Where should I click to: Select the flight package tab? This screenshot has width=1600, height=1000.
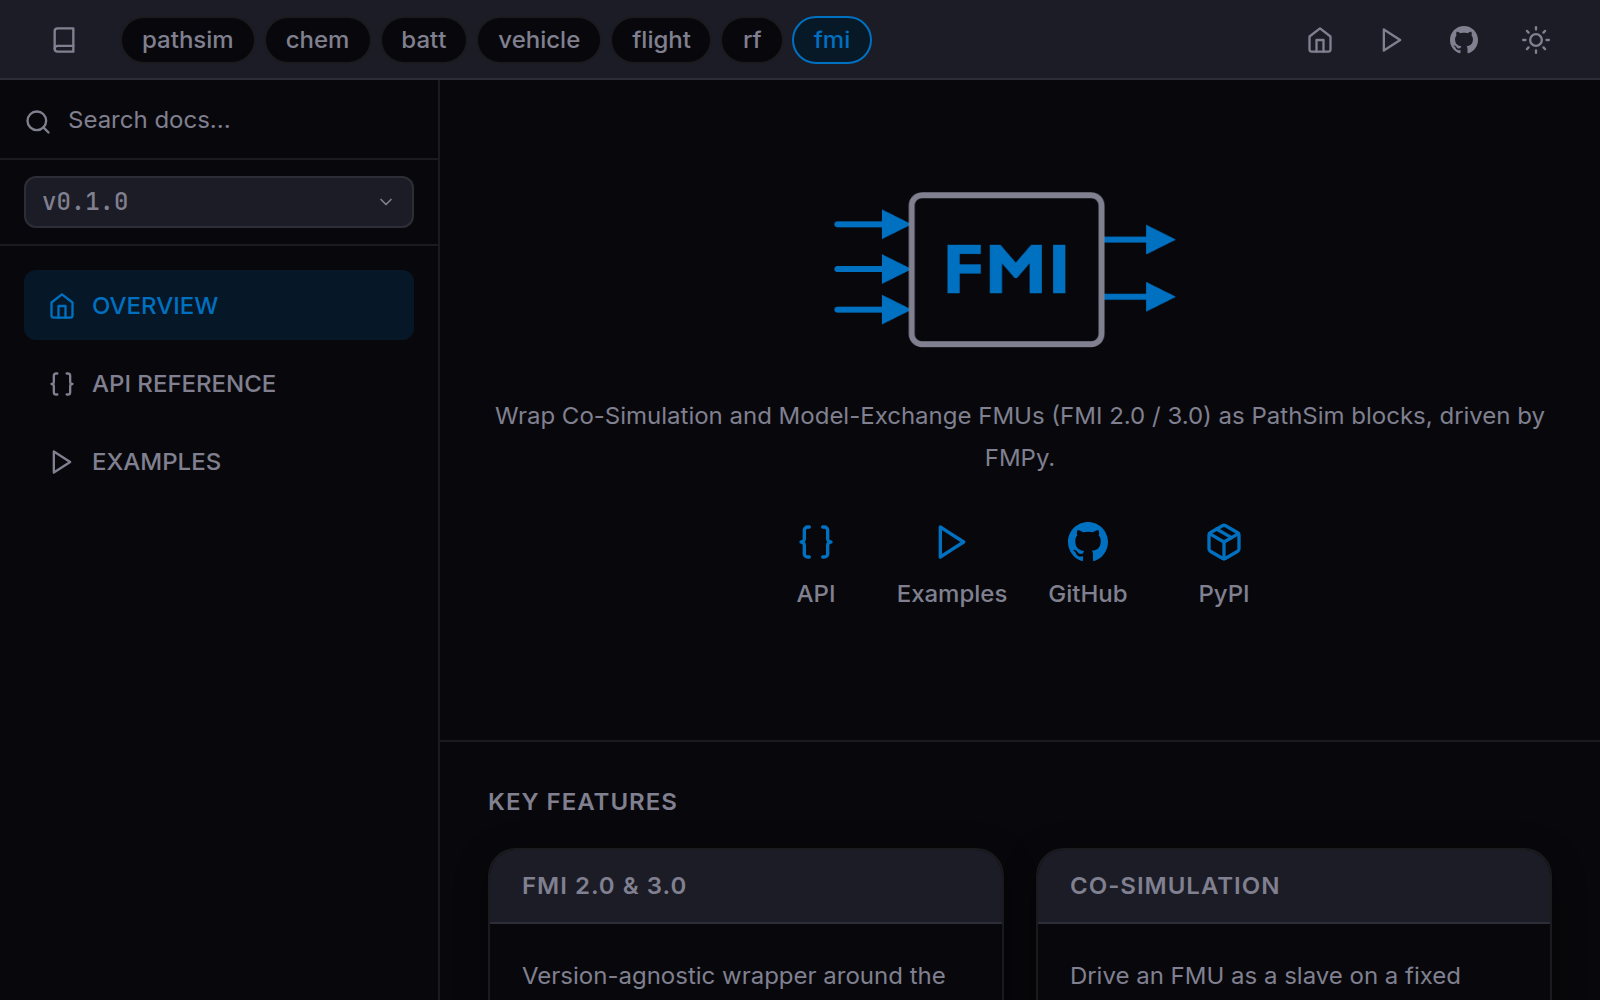pyautogui.click(x=661, y=40)
